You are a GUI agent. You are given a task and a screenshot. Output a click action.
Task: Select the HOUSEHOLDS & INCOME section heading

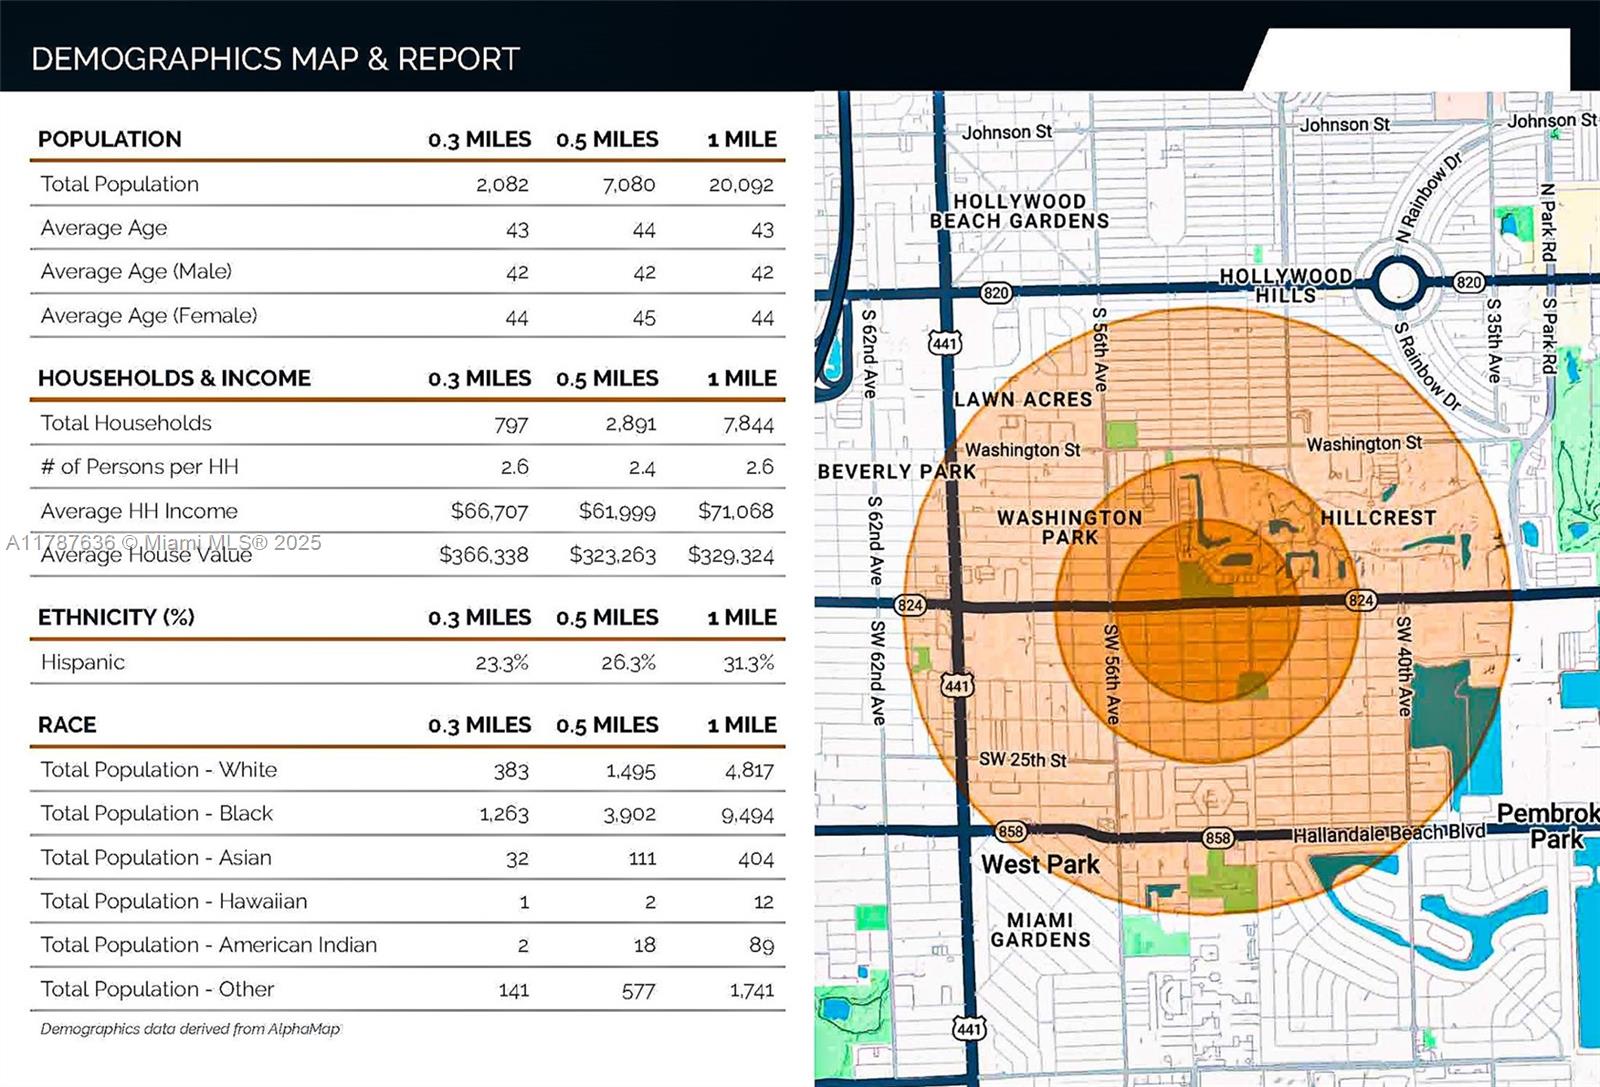pyautogui.click(x=174, y=378)
